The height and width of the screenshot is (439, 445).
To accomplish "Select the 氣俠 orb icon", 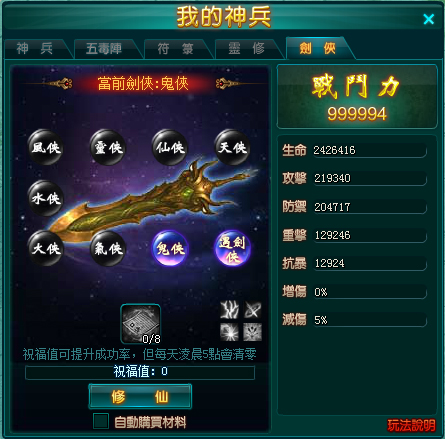I will (108, 248).
